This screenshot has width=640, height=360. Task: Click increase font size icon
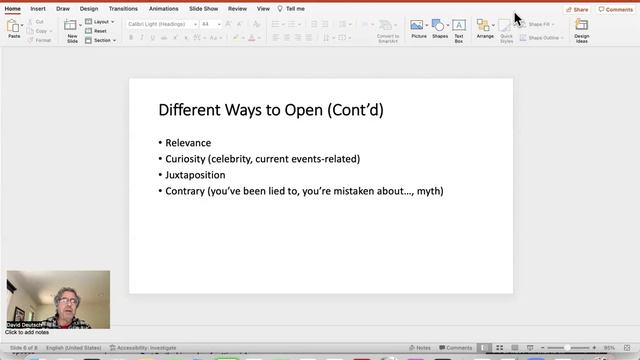point(228,24)
